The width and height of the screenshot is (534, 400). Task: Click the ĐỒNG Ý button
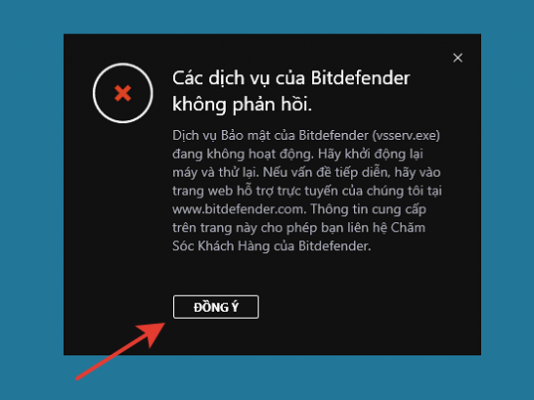pyautogui.click(x=216, y=307)
